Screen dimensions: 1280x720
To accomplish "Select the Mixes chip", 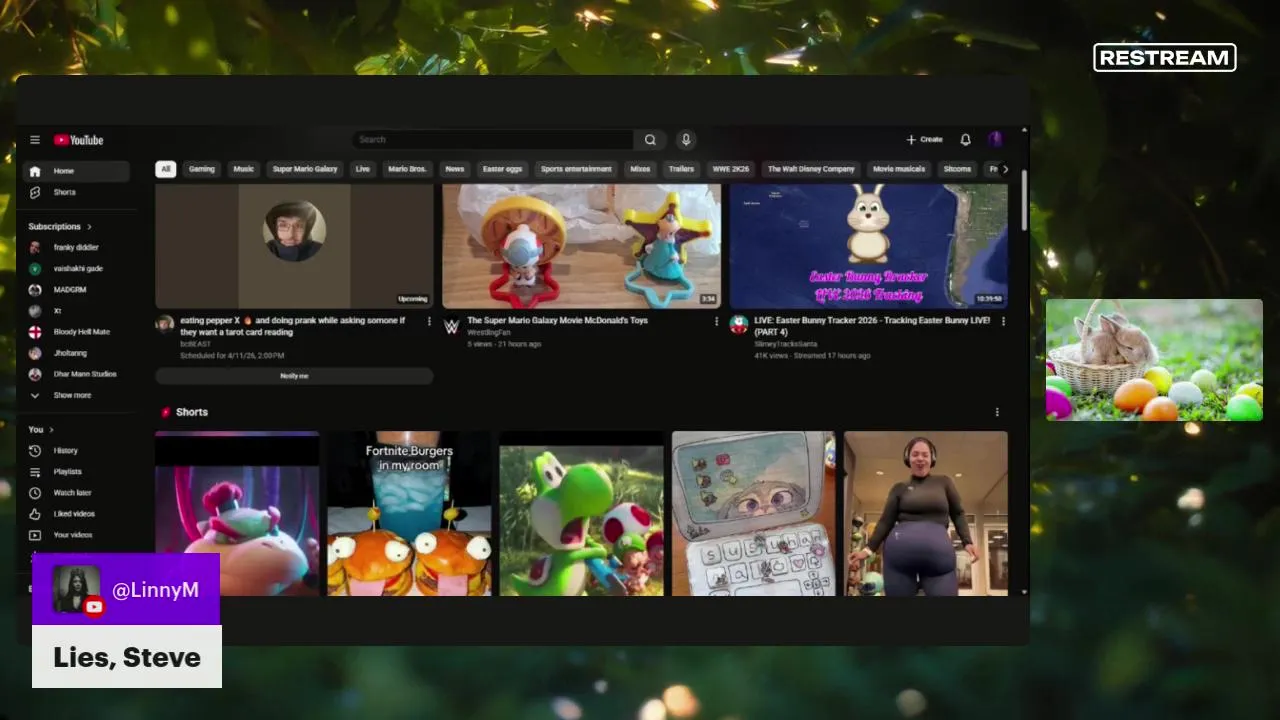I will click(640, 169).
